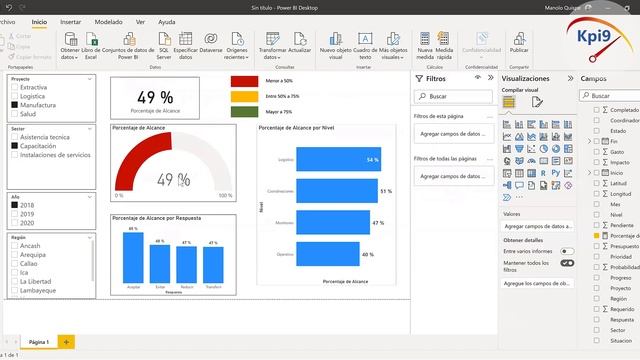Select the Compilar visual fields icon

(x=509, y=102)
